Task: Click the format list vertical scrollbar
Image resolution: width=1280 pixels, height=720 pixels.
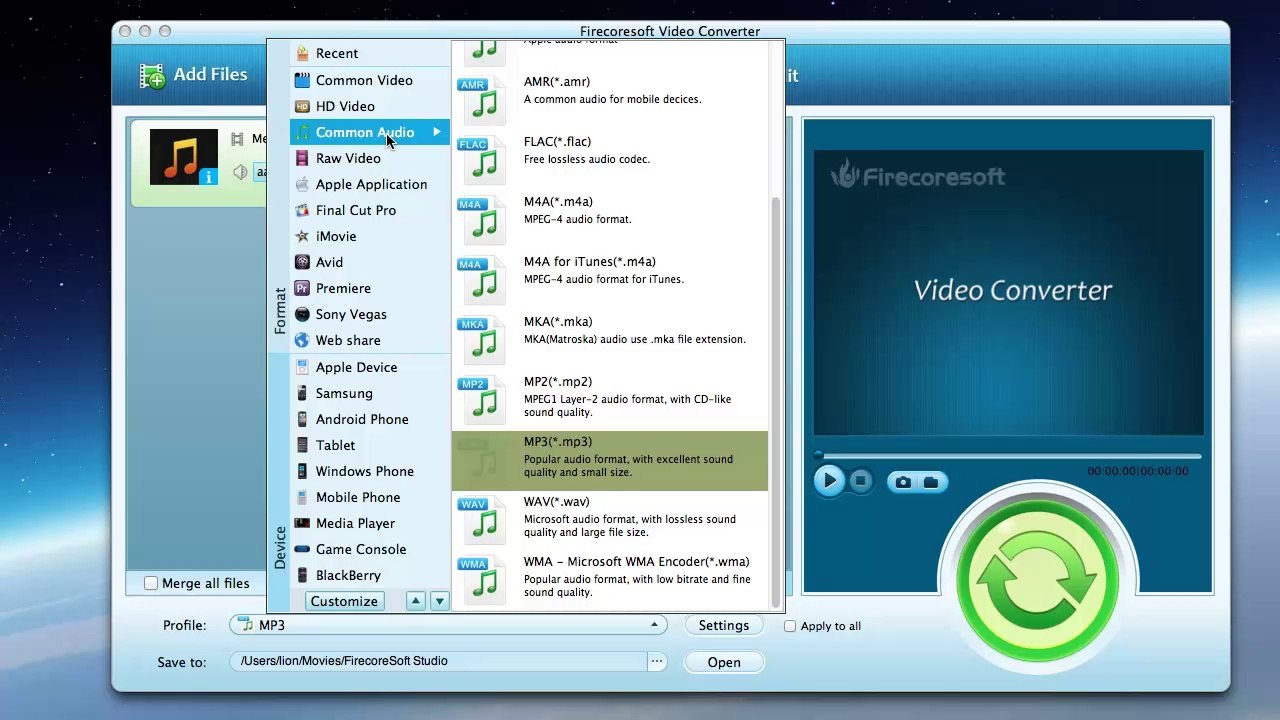Action: [x=776, y=402]
